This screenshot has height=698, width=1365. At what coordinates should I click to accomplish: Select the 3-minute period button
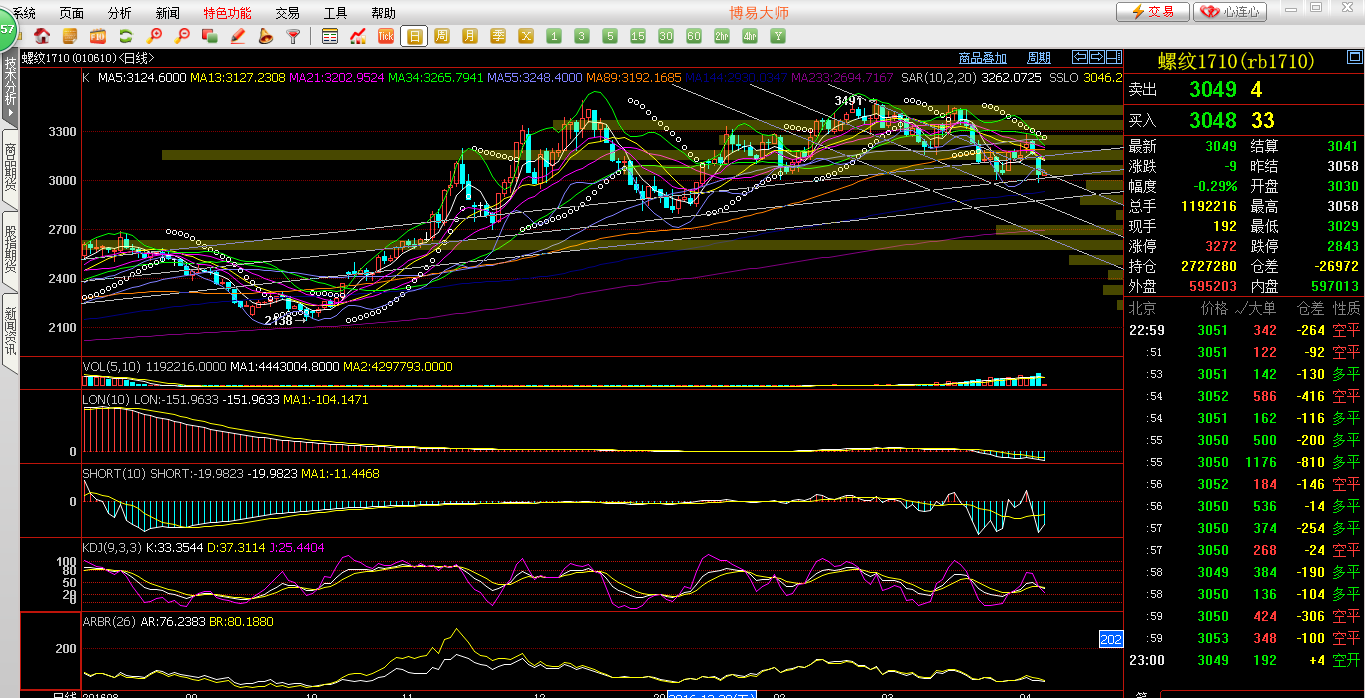(582, 36)
